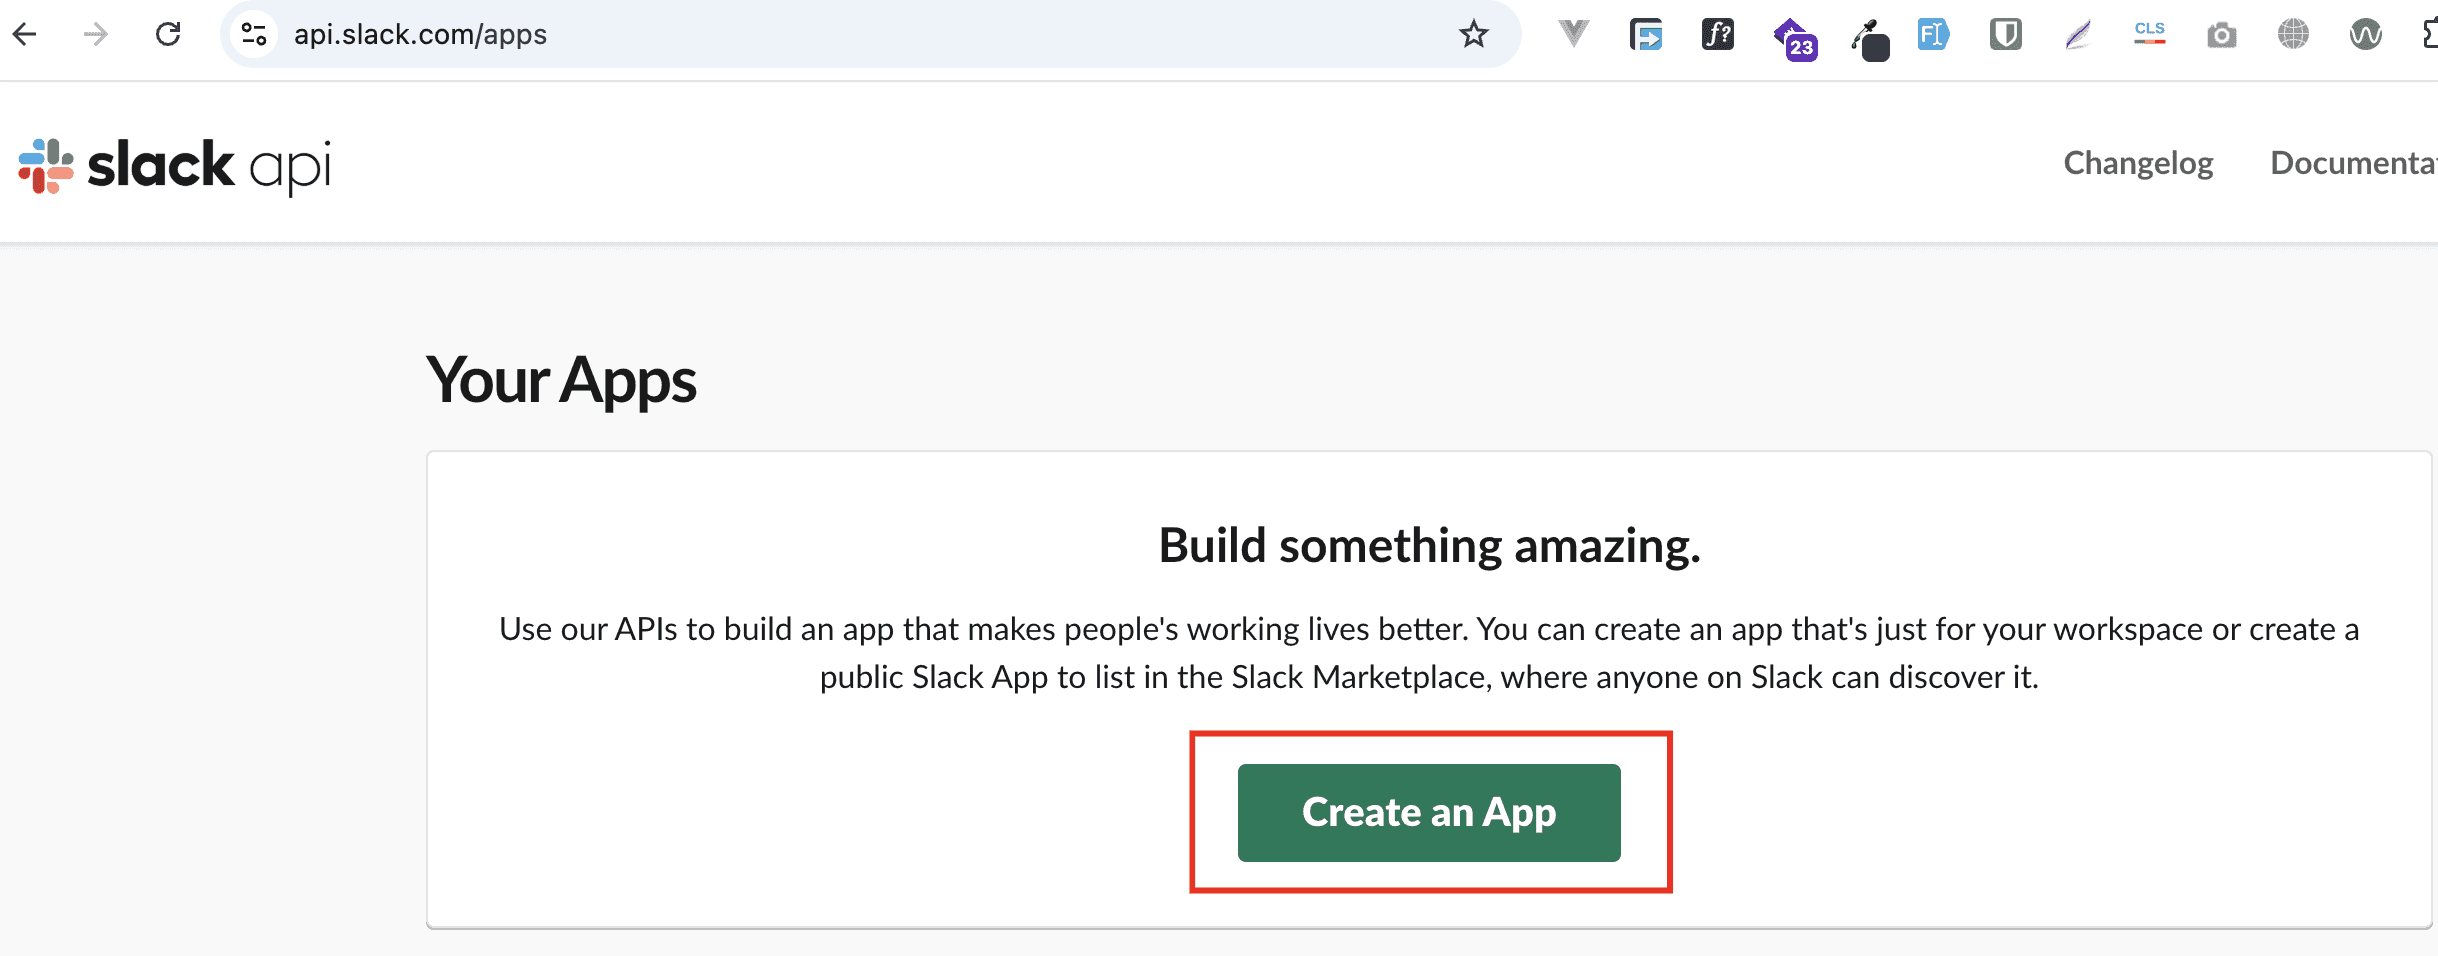Click the Build something amazing heading
The height and width of the screenshot is (956, 2438).
coord(1429,546)
